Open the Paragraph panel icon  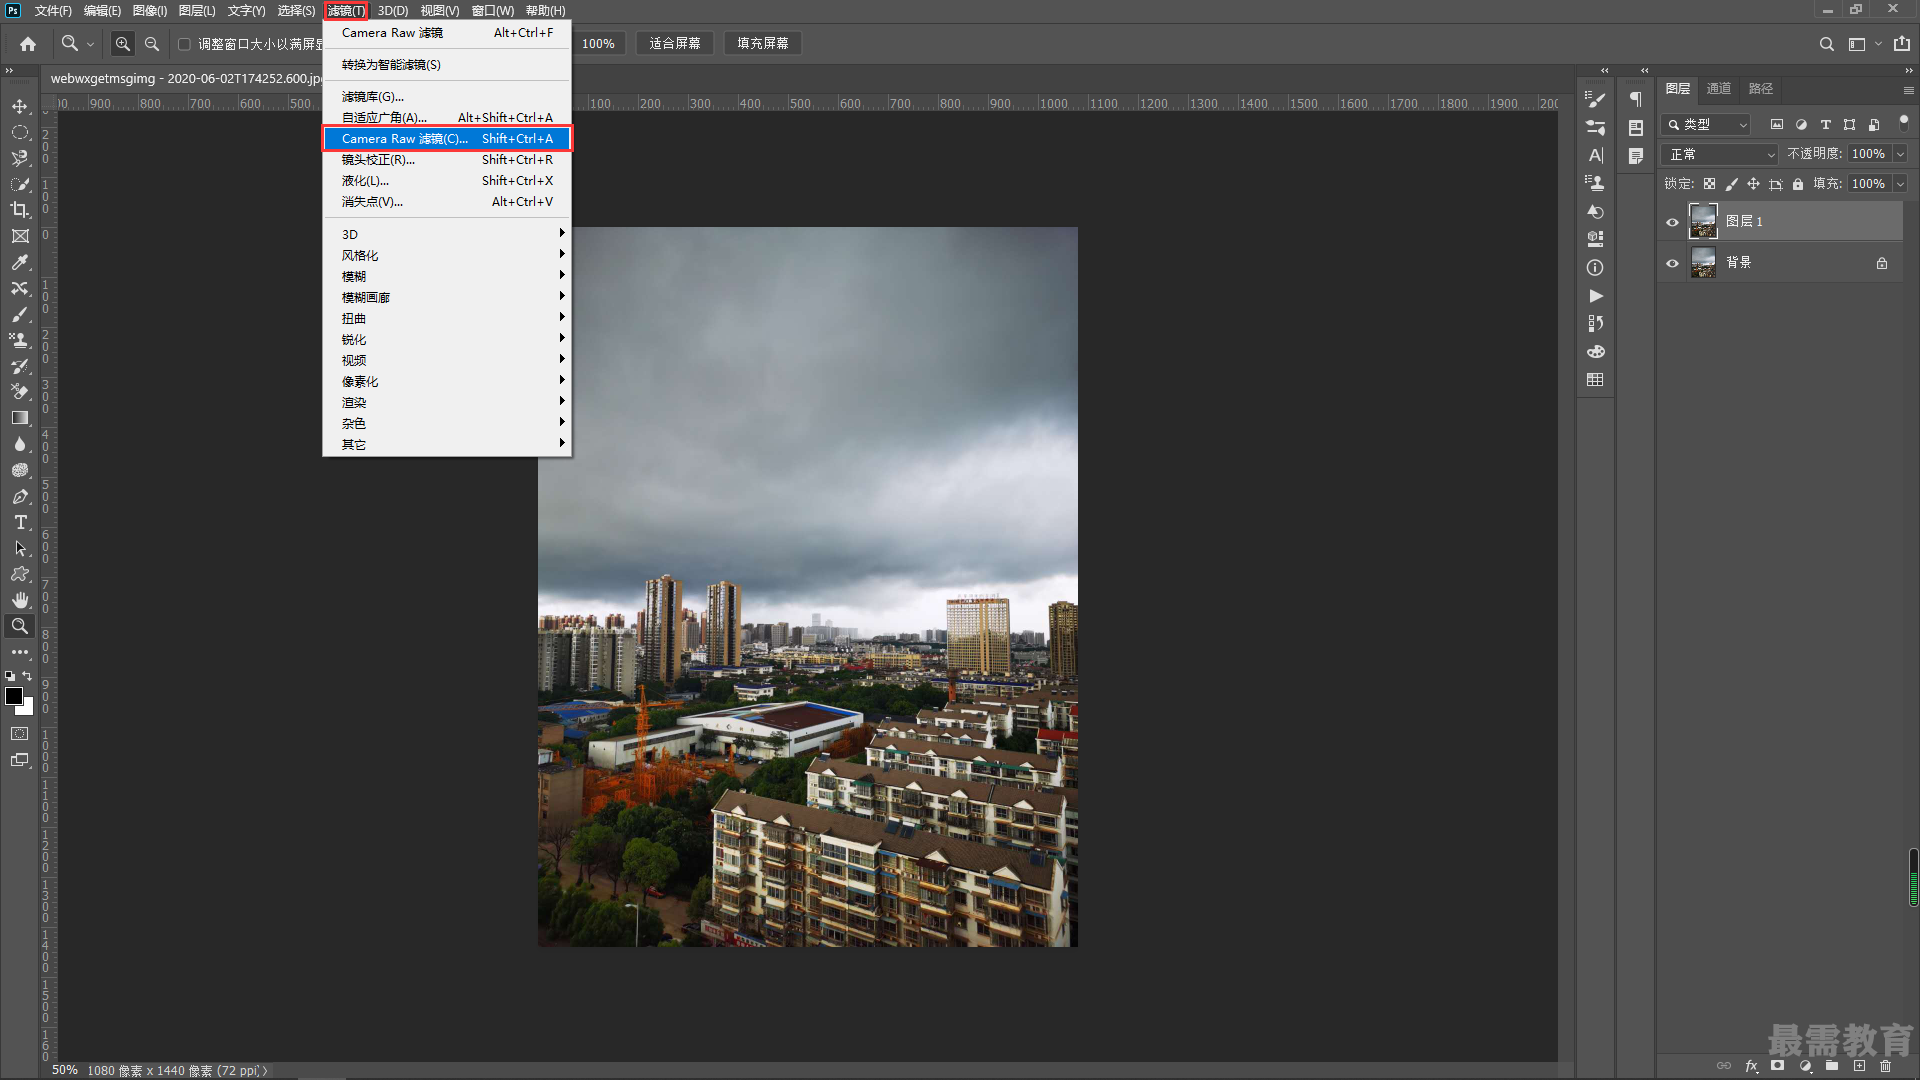pos(1636,99)
